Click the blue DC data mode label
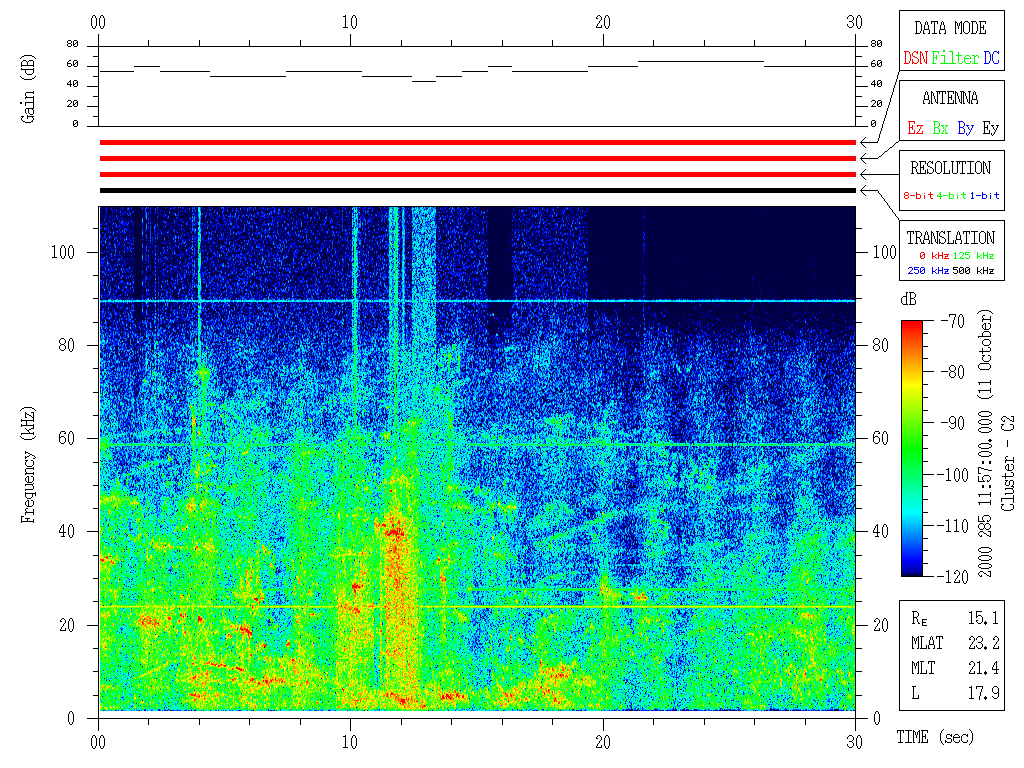This screenshot has height=768, width=1024. pyautogui.click(x=991, y=59)
